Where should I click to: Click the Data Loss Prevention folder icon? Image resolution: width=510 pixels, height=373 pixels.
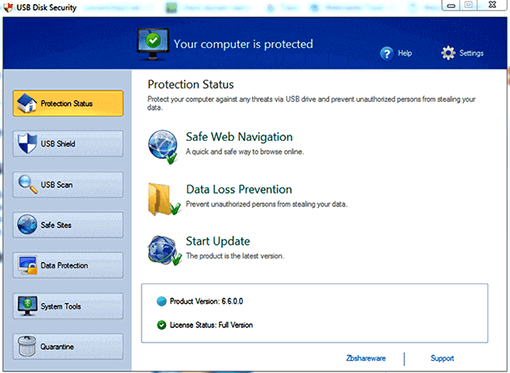pyautogui.click(x=164, y=199)
